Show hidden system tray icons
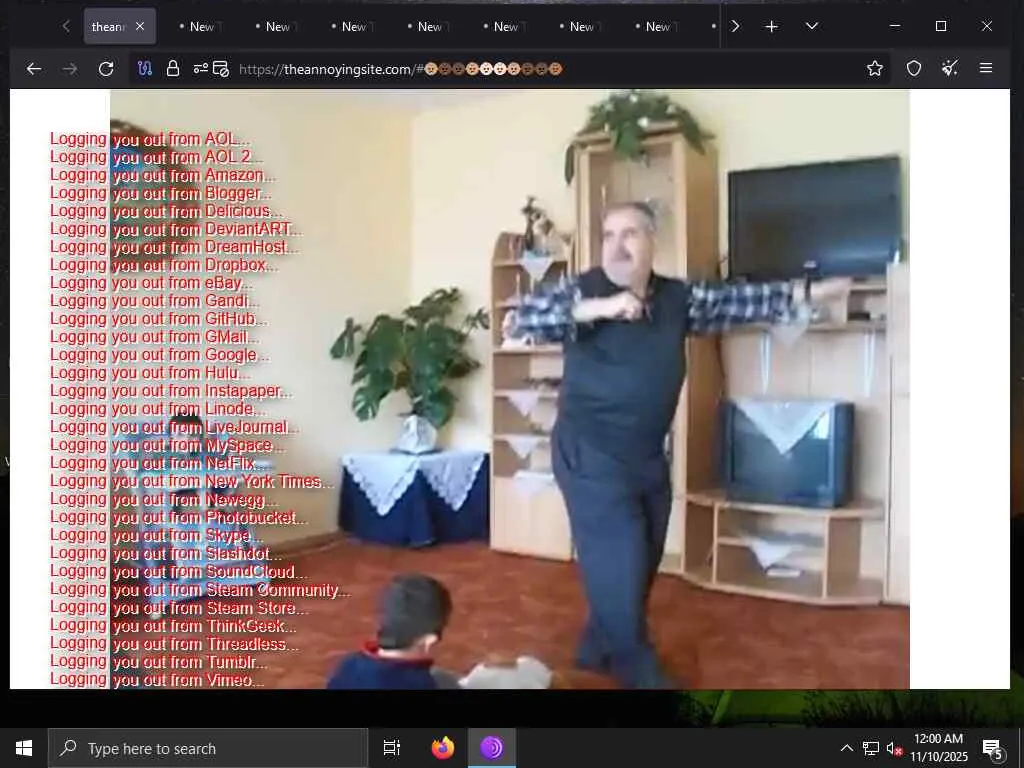The width and height of the screenshot is (1024, 768). click(x=846, y=748)
